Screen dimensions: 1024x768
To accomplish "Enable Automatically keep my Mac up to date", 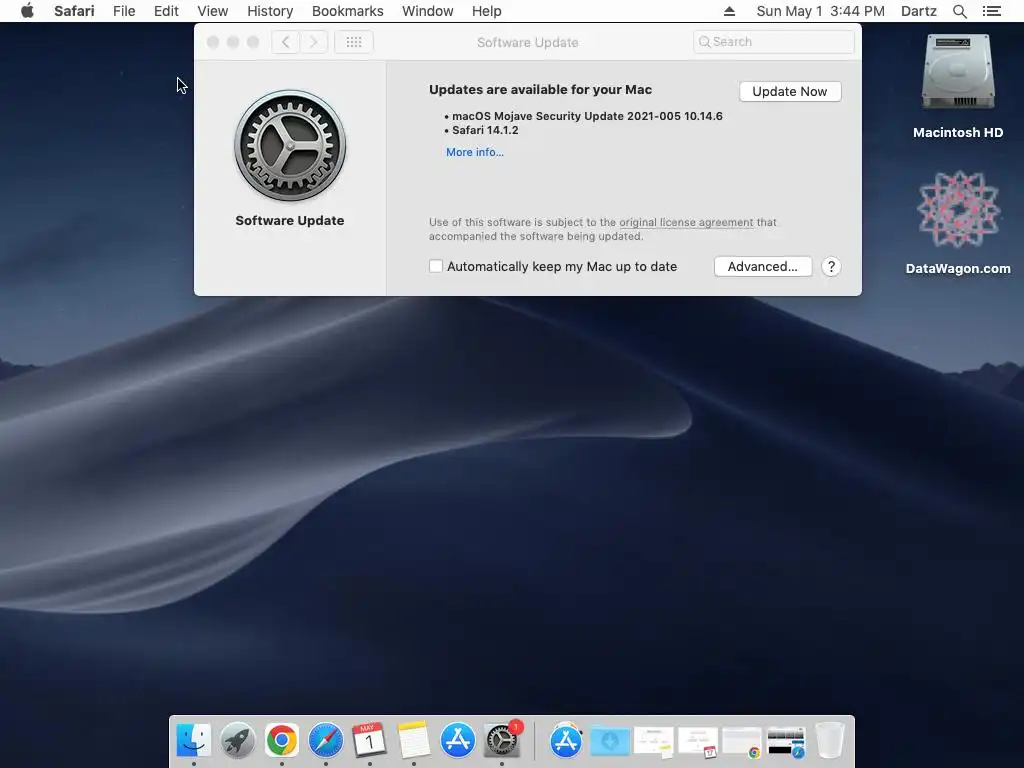I will click(436, 266).
